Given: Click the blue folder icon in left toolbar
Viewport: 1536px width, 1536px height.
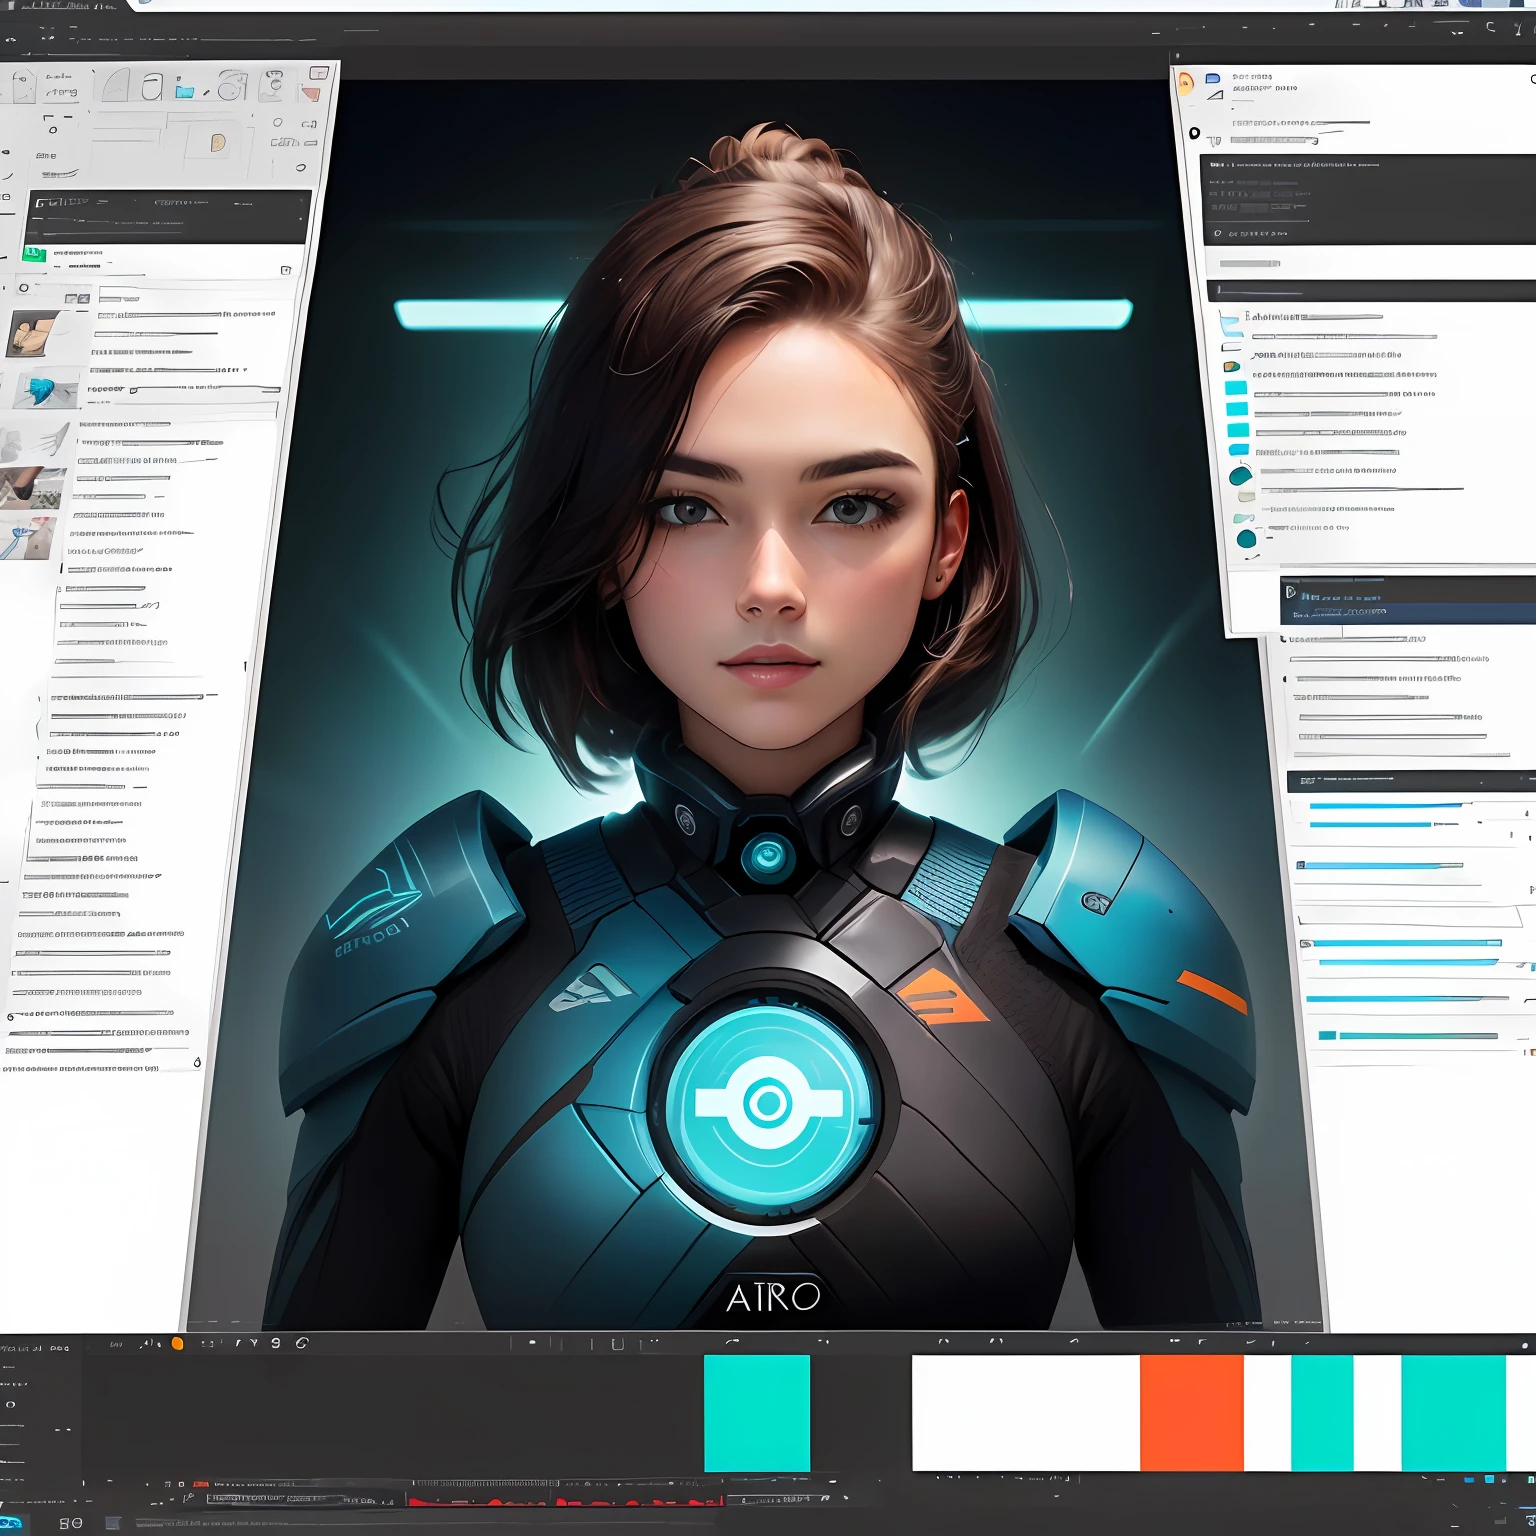Looking at the screenshot, I should pyautogui.click(x=184, y=91).
